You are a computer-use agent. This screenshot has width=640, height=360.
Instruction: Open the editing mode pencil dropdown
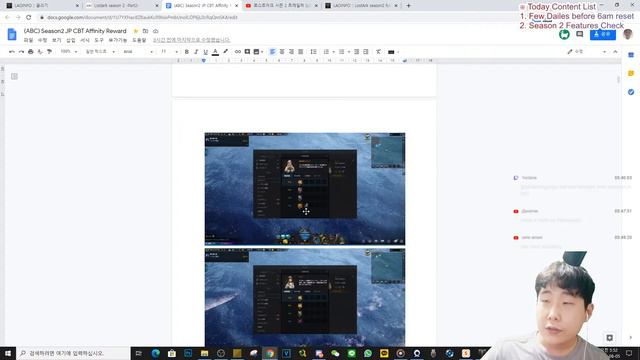point(587,52)
